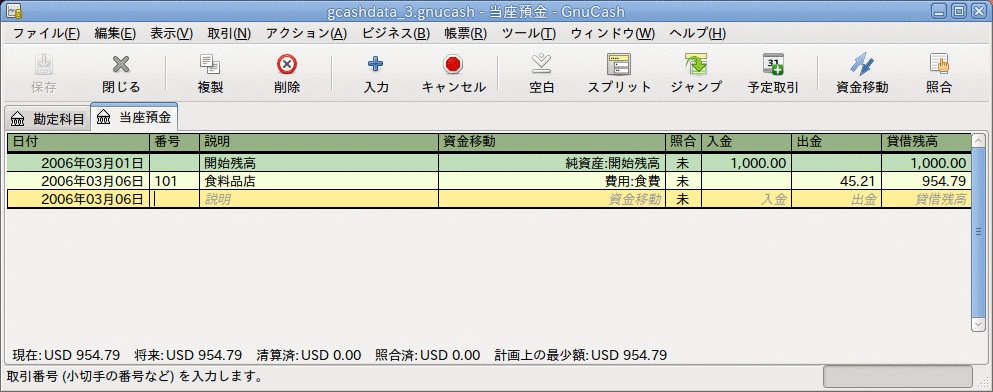This screenshot has height=392, width=993.
Task: Click the blank row 資金移動 field
Action: (x=552, y=199)
